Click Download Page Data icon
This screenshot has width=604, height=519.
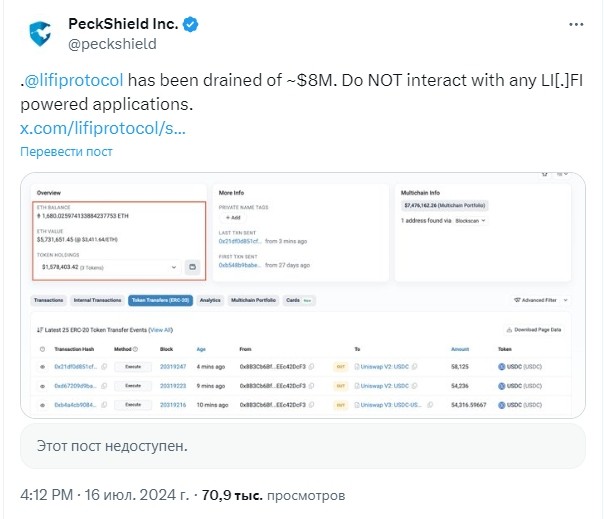click(509, 330)
